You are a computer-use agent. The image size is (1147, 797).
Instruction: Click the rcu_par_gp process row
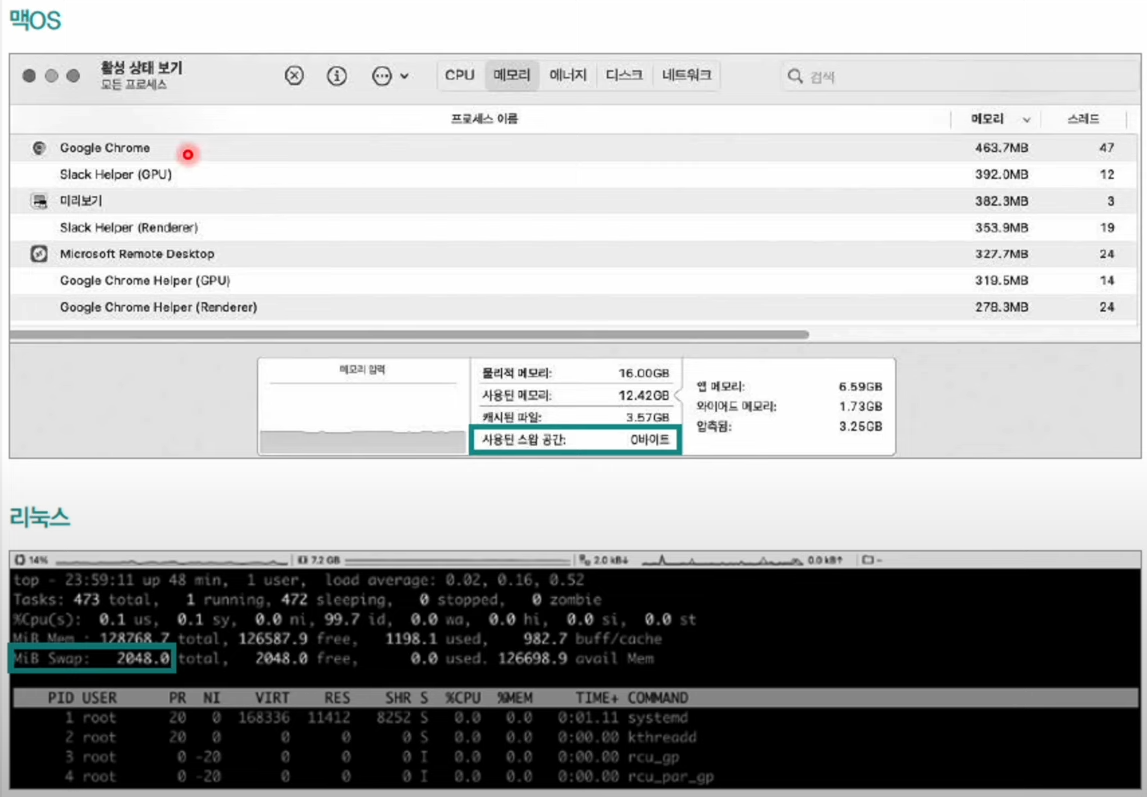point(574,777)
